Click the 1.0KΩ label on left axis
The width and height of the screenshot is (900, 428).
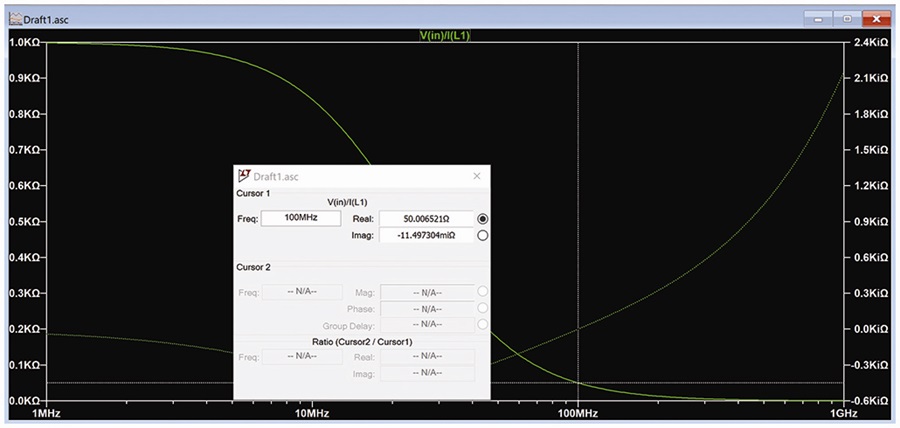[x=24, y=42]
